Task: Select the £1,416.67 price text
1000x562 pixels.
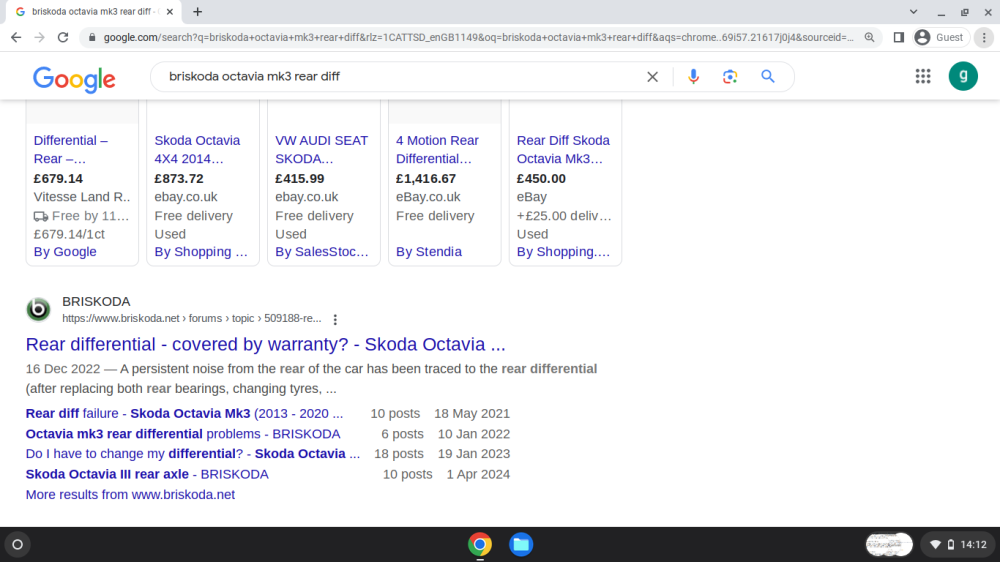Action: pyautogui.click(x=425, y=179)
